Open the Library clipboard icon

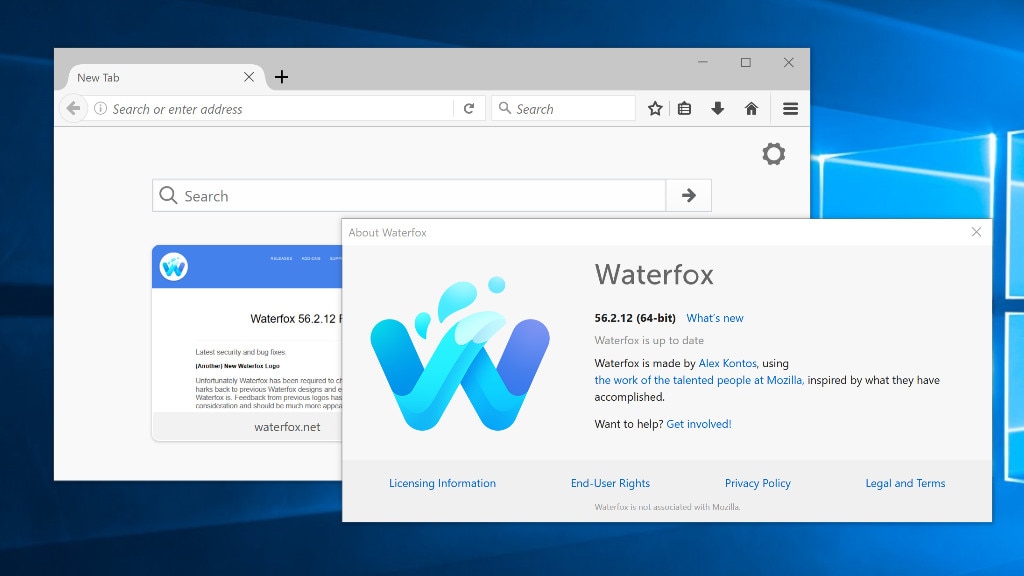[684, 108]
